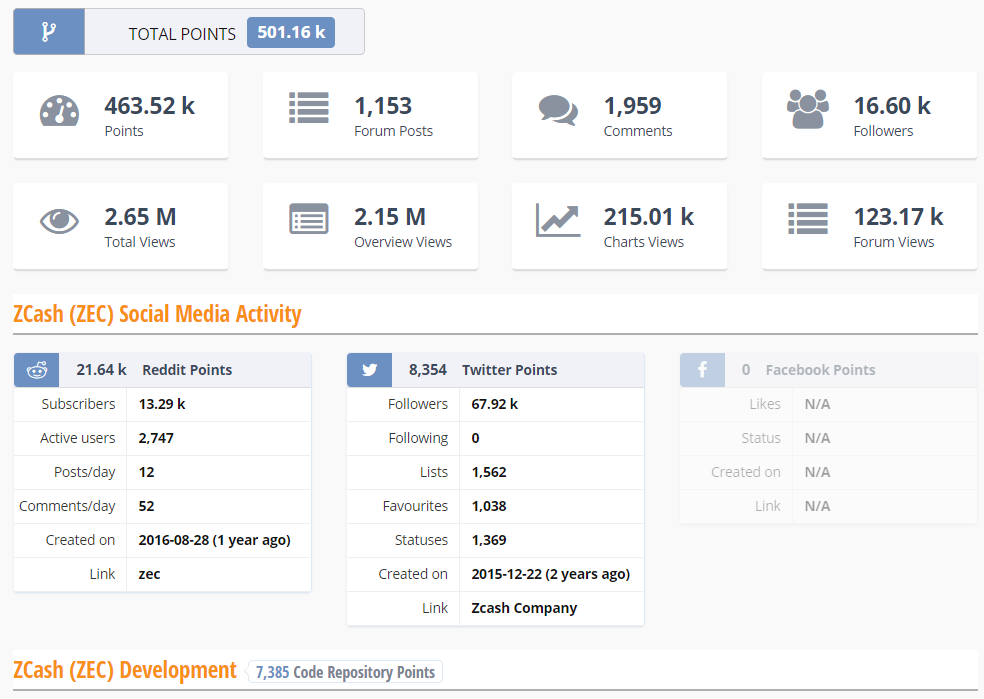Click the Twitter Lists value 1,562

pyautogui.click(x=489, y=472)
